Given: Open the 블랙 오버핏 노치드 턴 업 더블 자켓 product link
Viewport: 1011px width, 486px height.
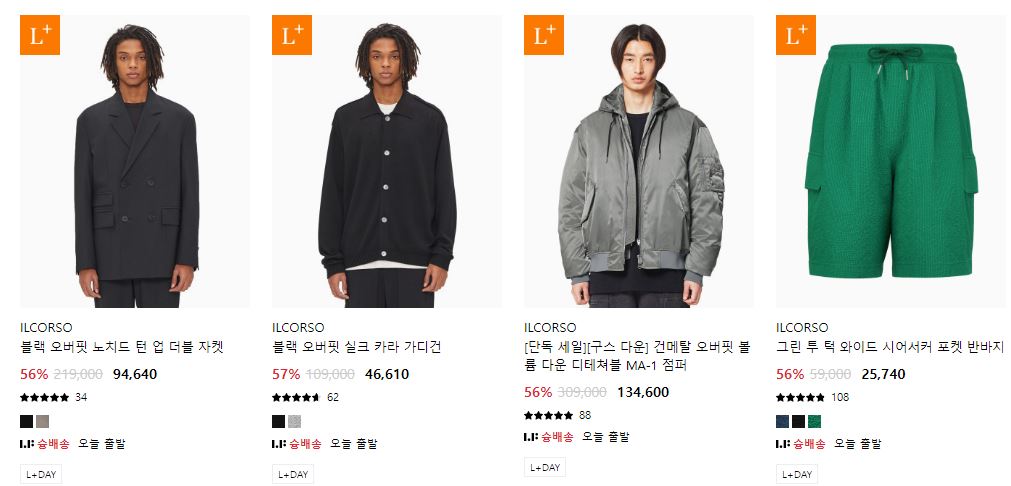Looking at the screenshot, I should click(x=122, y=347).
